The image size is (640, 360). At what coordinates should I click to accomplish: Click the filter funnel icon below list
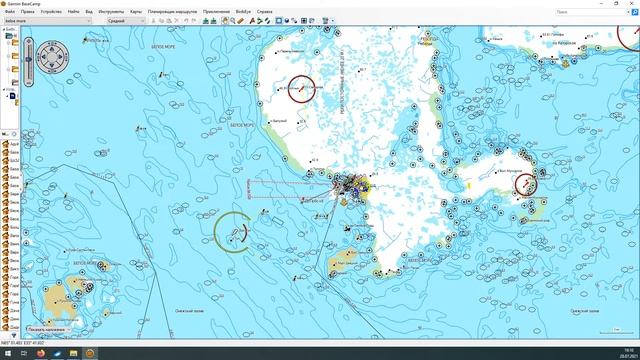coord(14,336)
